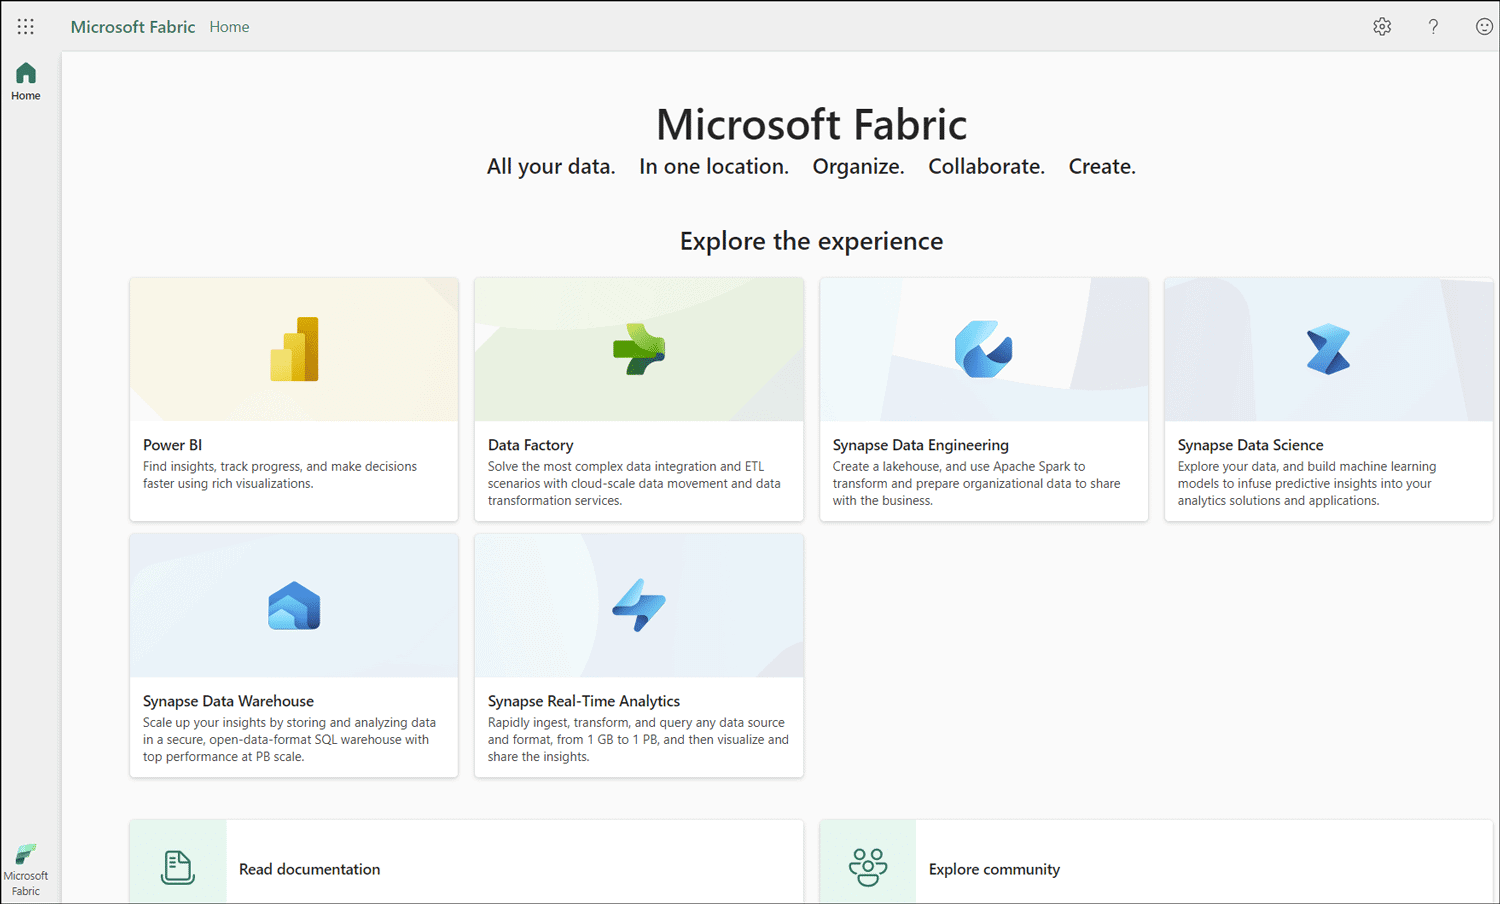Click the Microsoft Fabric header title

(x=133, y=27)
